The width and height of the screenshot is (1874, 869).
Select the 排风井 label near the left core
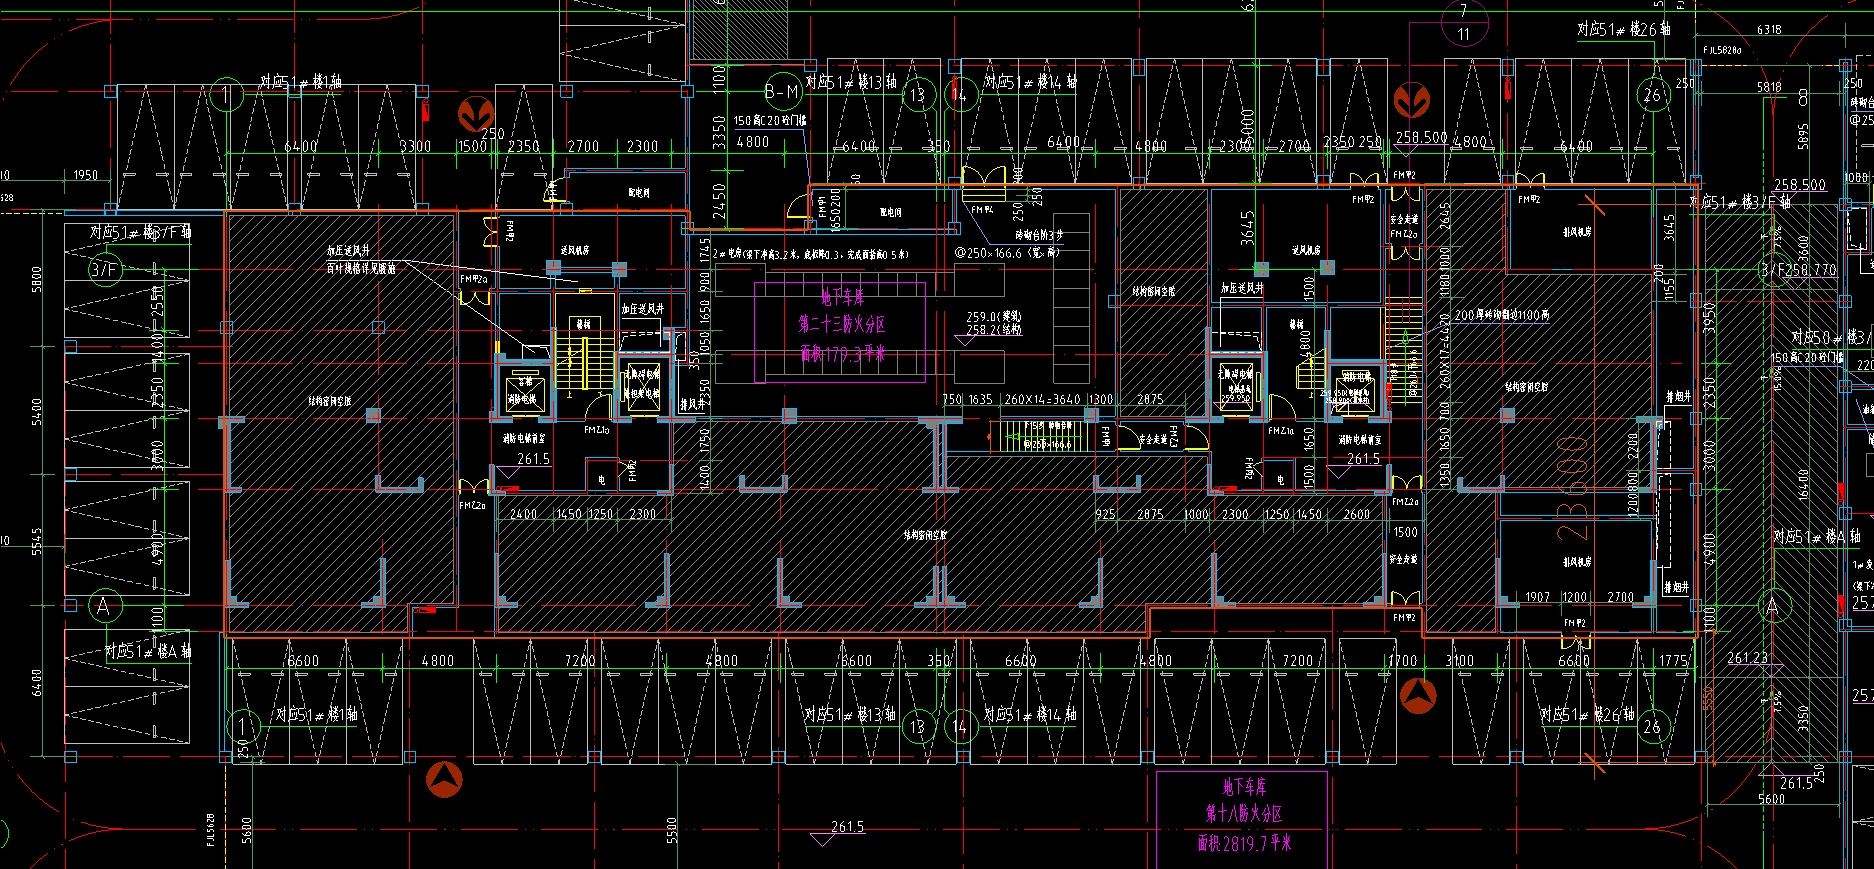pyautogui.click(x=693, y=404)
